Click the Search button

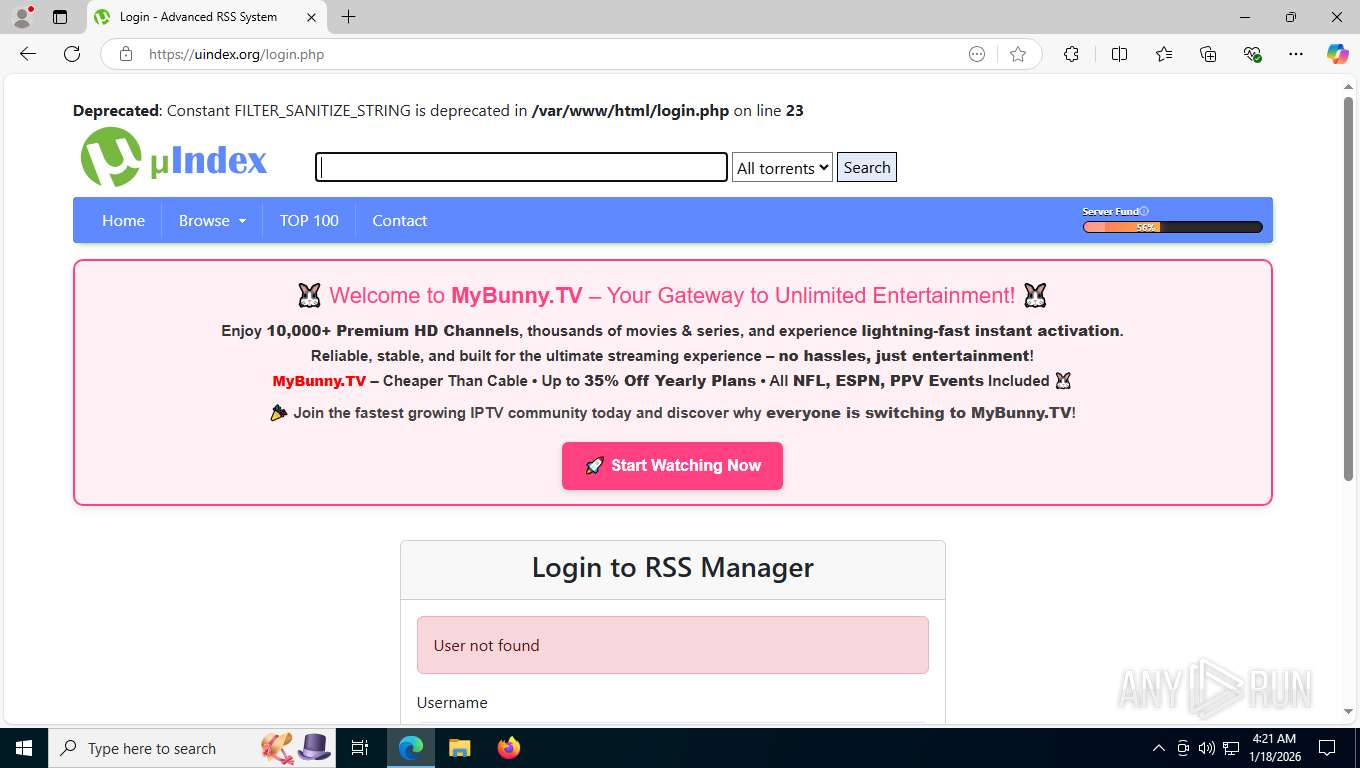pos(867,167)
